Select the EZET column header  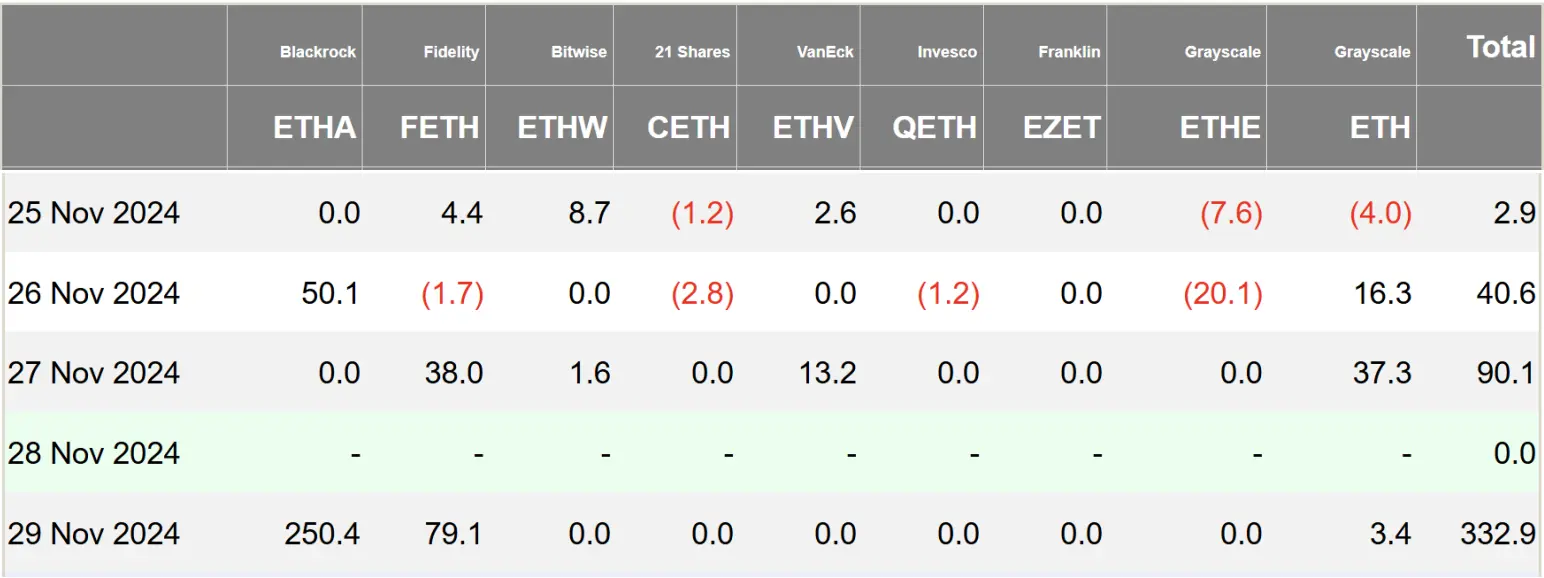click(x=1061, y=128)
